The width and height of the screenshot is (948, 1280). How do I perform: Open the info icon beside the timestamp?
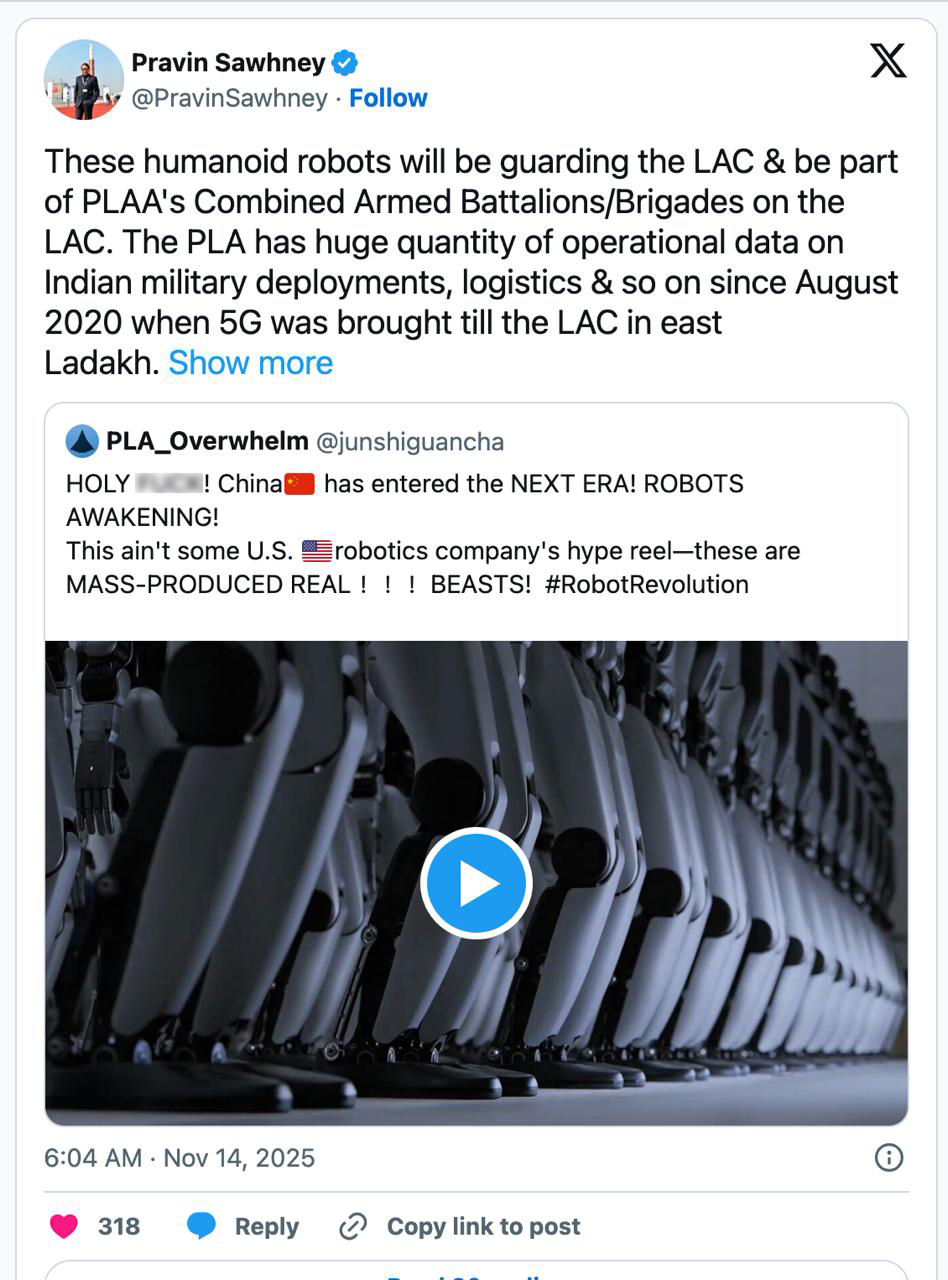(888, 1158)
